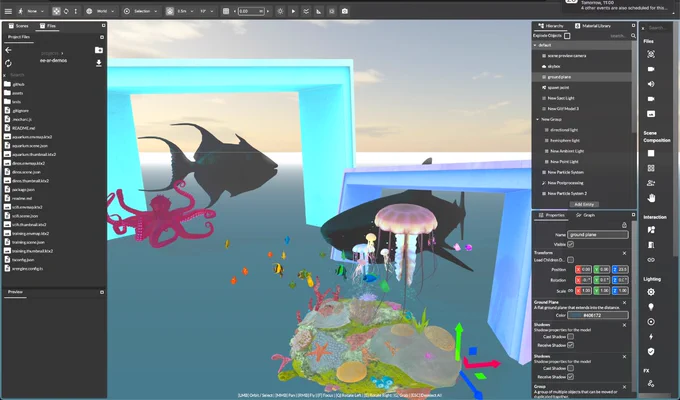Select the Project Files tab

point(19,37)
